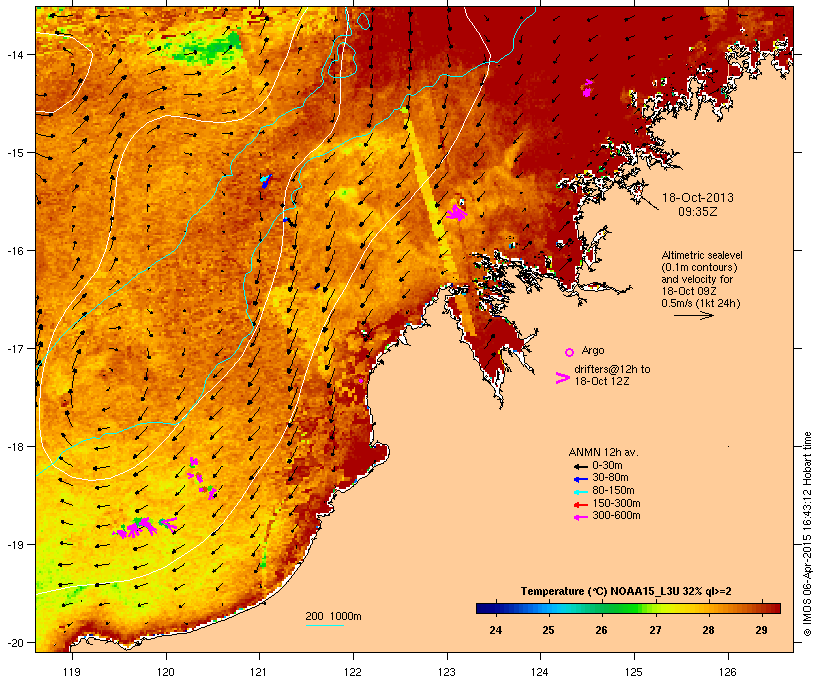Click the 0.5m/s (1kt 24h) label

(701, 303)
